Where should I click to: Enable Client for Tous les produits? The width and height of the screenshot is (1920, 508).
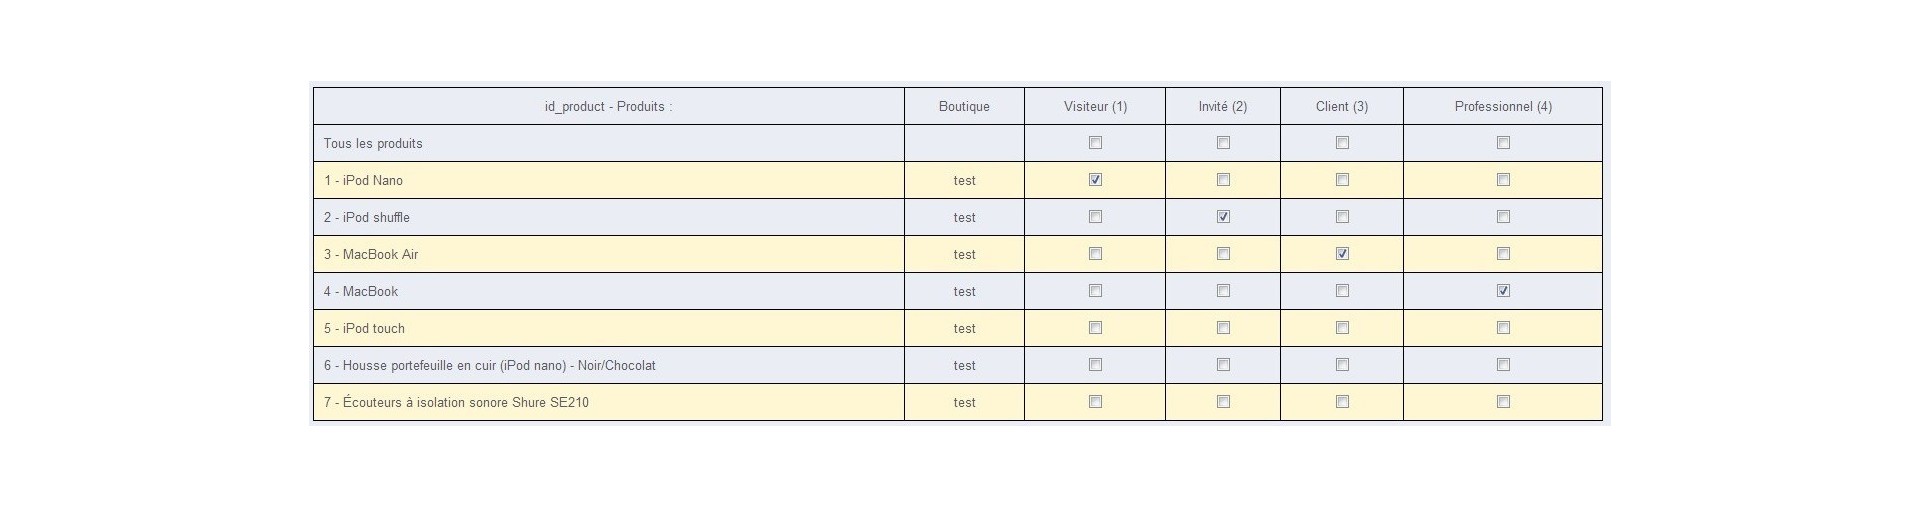click(x=1342, y=143)
